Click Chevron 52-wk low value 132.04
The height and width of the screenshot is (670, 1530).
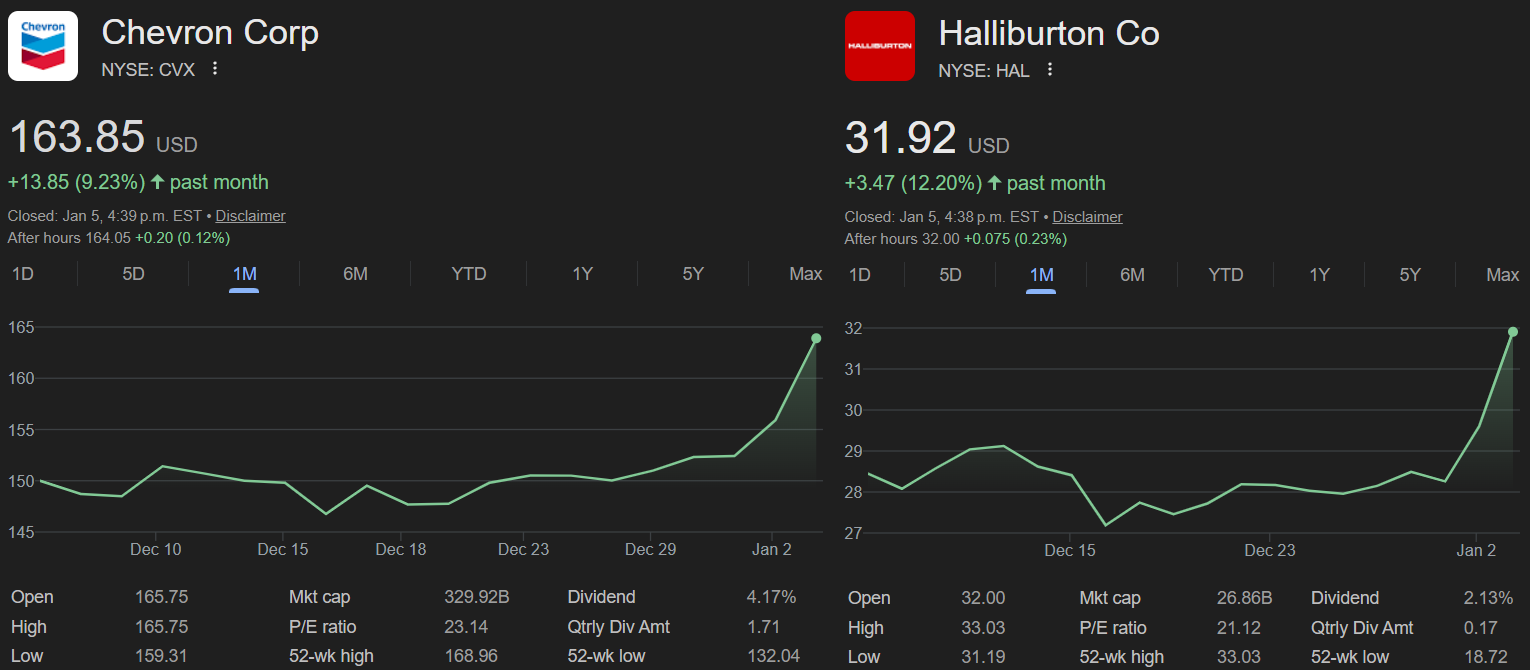point(772,656)
